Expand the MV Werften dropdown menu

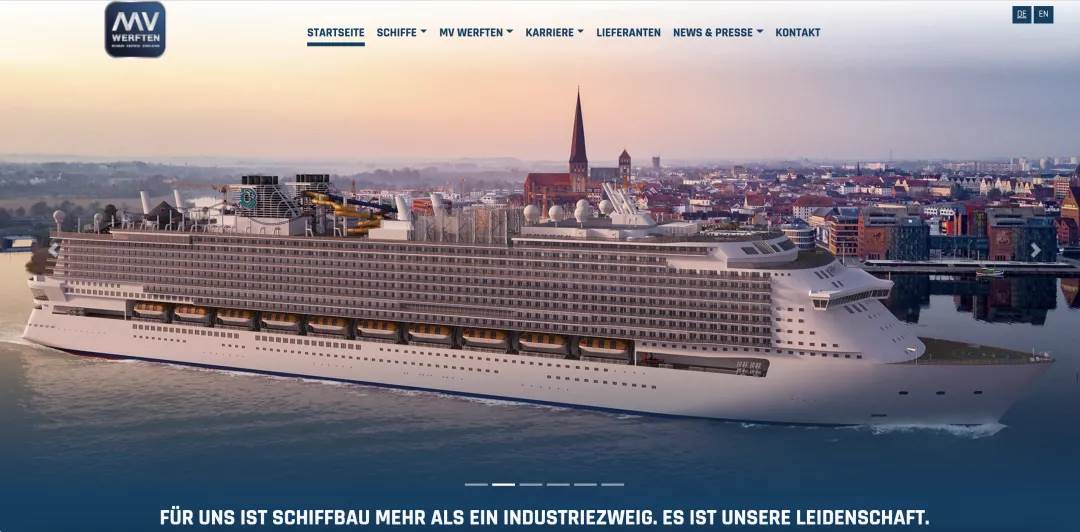pyautogui.click(x=476, y=32)
